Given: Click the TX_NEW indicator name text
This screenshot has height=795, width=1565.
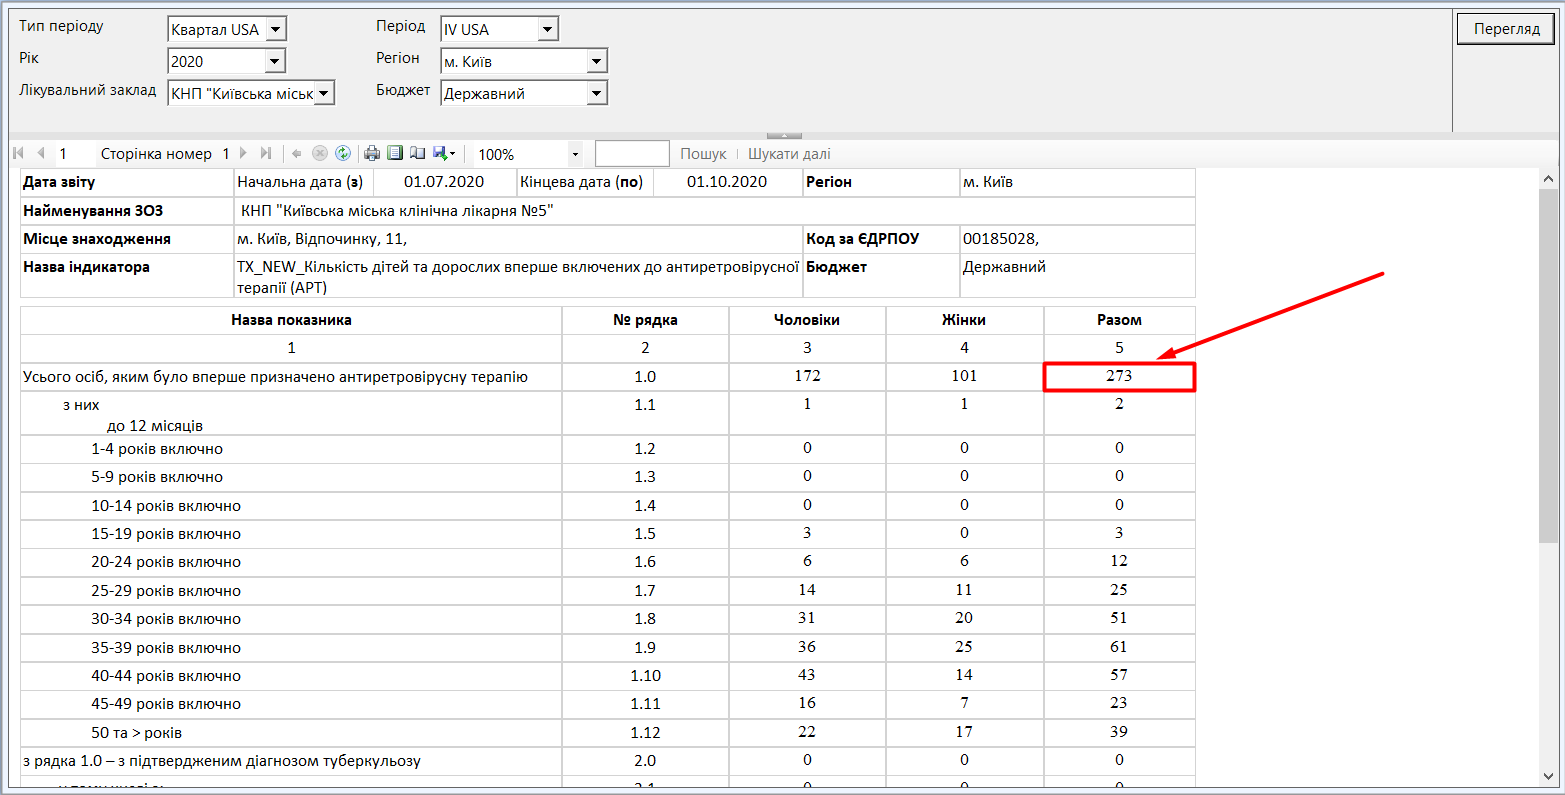Looking at the screenshot, I should point(517,277).
